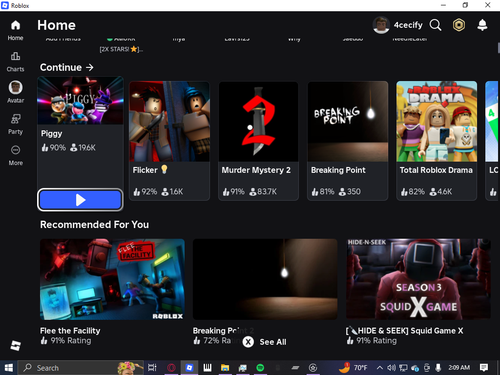Open the notifications bell

coord(482,25)
